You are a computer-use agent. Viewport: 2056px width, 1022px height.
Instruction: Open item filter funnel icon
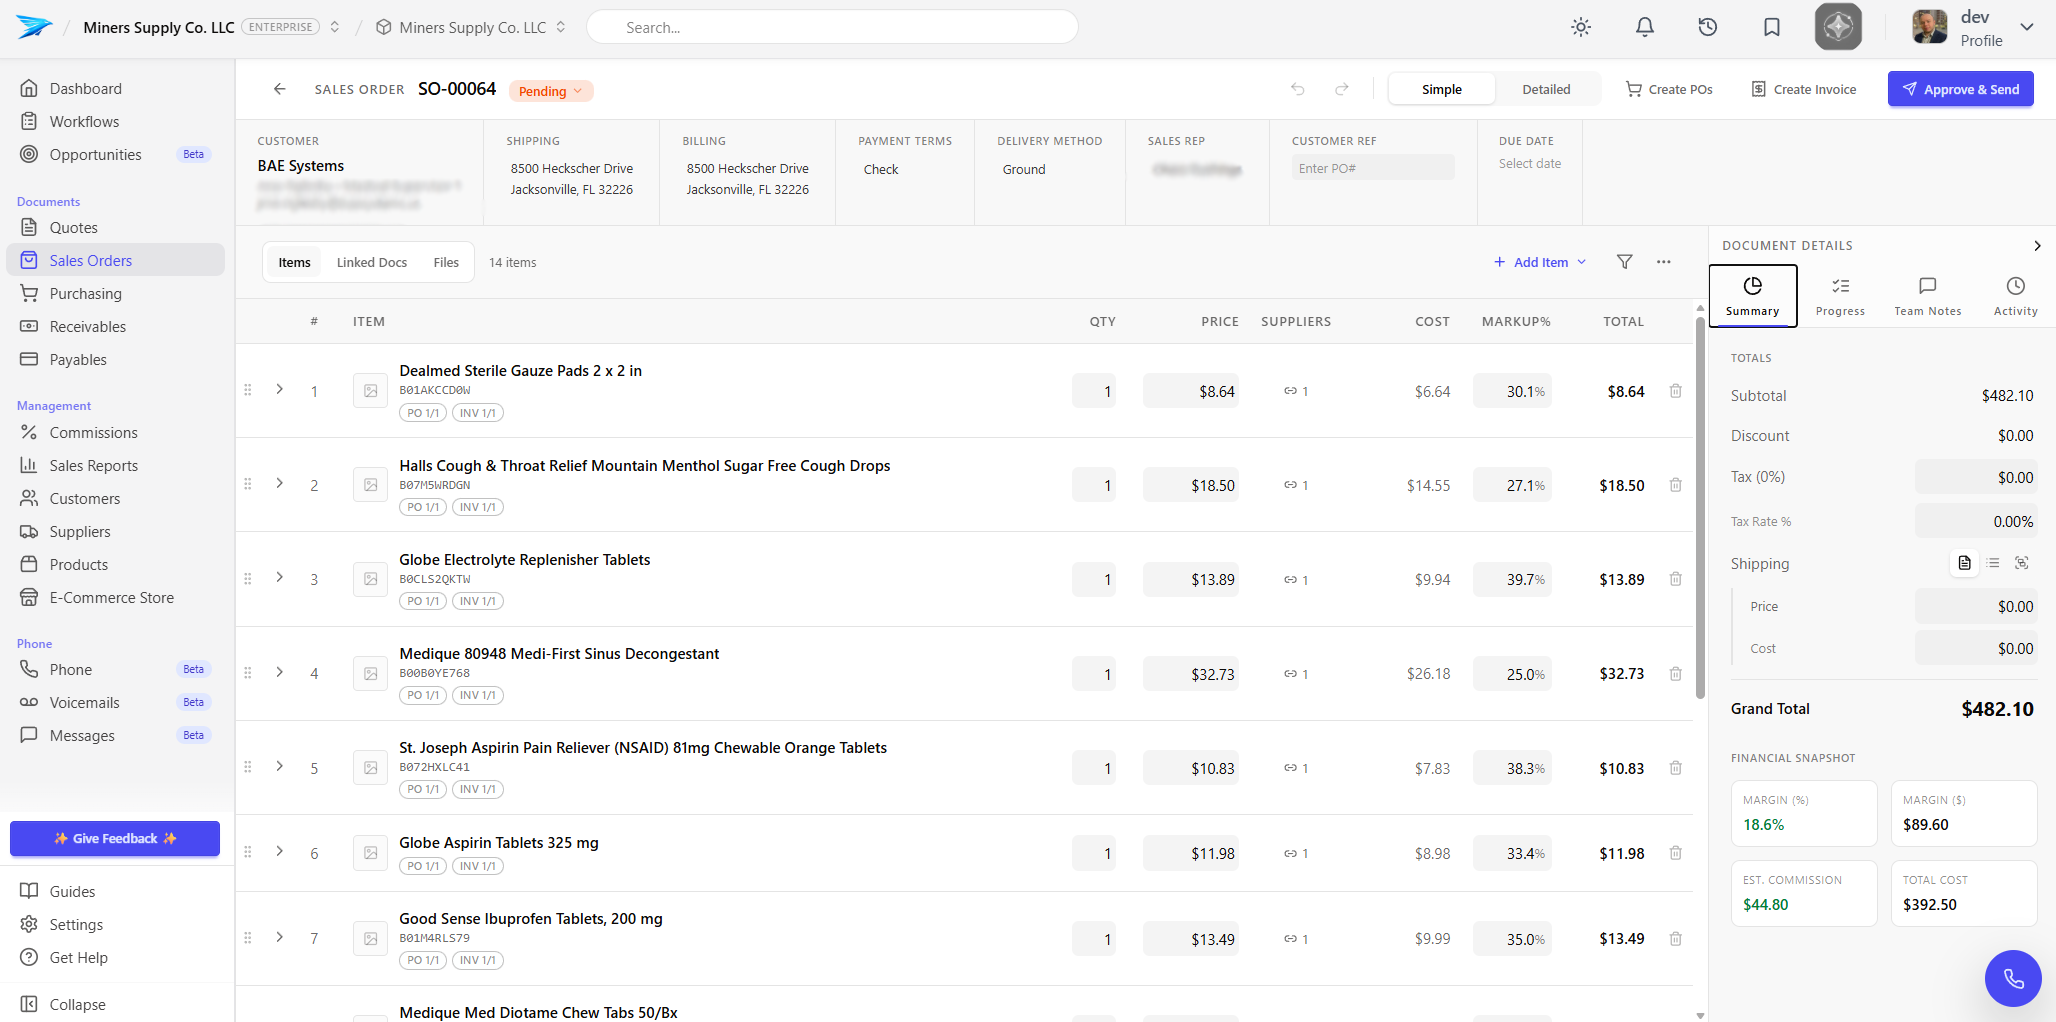pyautogui.click(x=1625, y=262)
